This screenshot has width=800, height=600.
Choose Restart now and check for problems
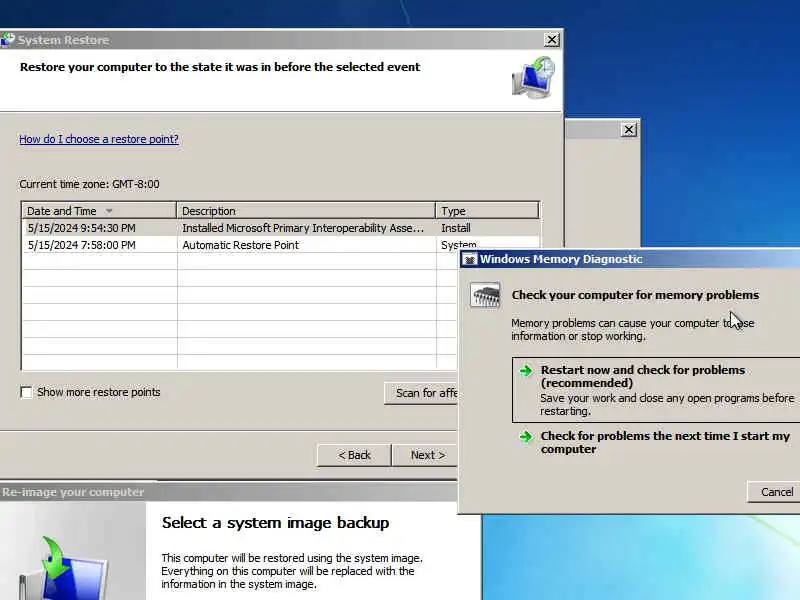pyautogui.click(x=656, y=390)
